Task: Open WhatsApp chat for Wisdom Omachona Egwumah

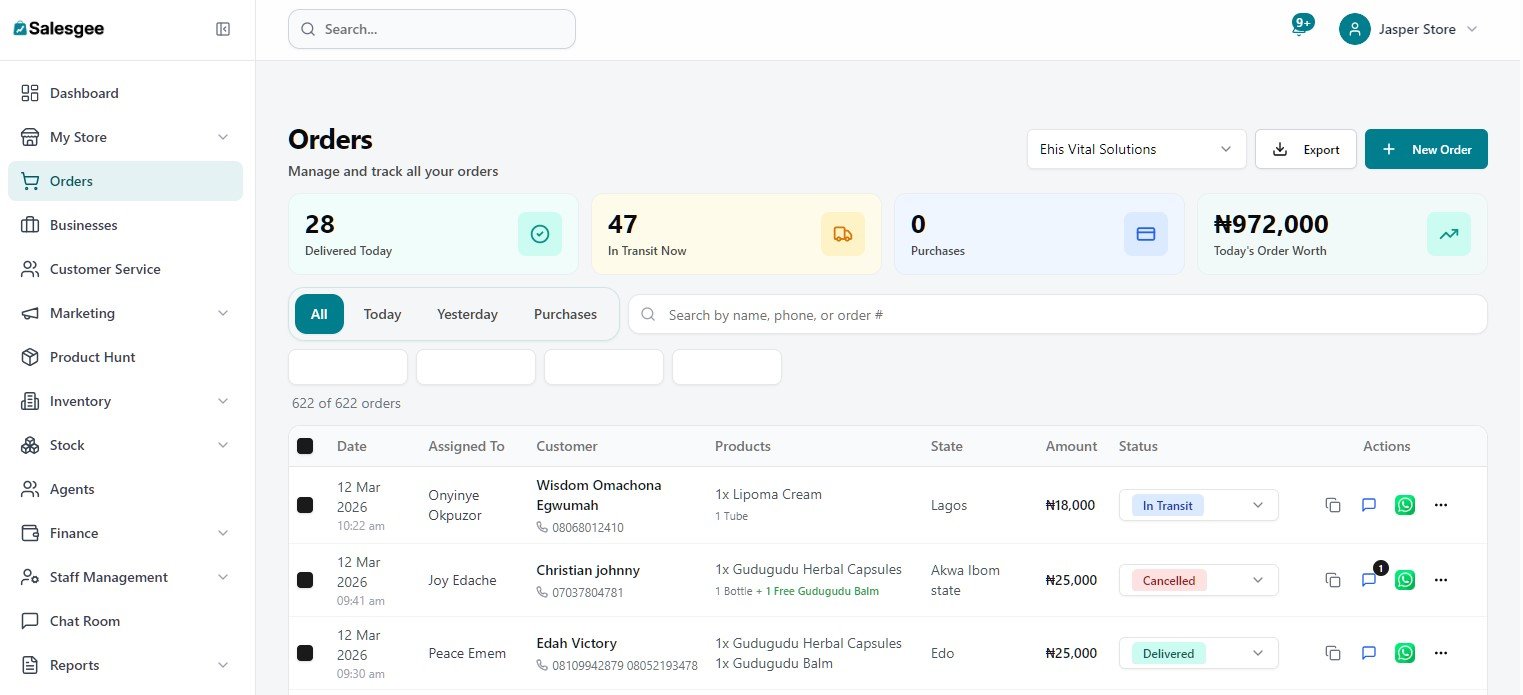Action: pyautogui.click(x=1404, y=505)
